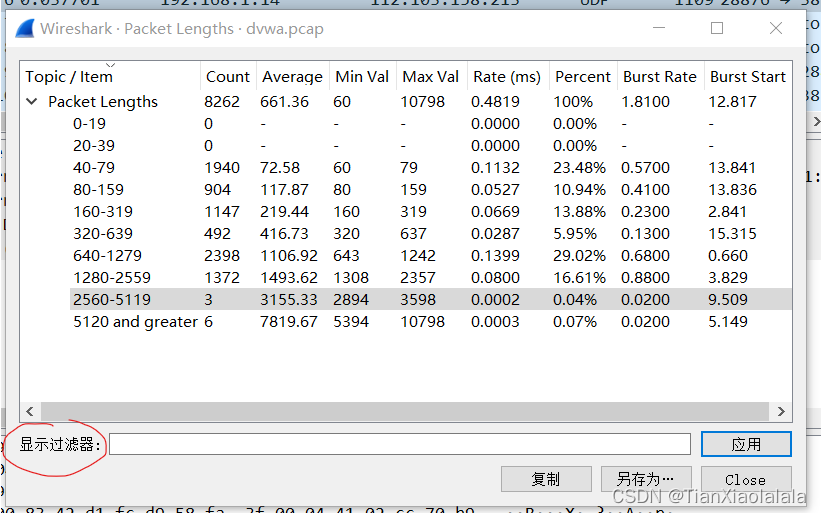Click average value 7819.67
Viewport: 821px width, 513px height.
tap(289, 321)
